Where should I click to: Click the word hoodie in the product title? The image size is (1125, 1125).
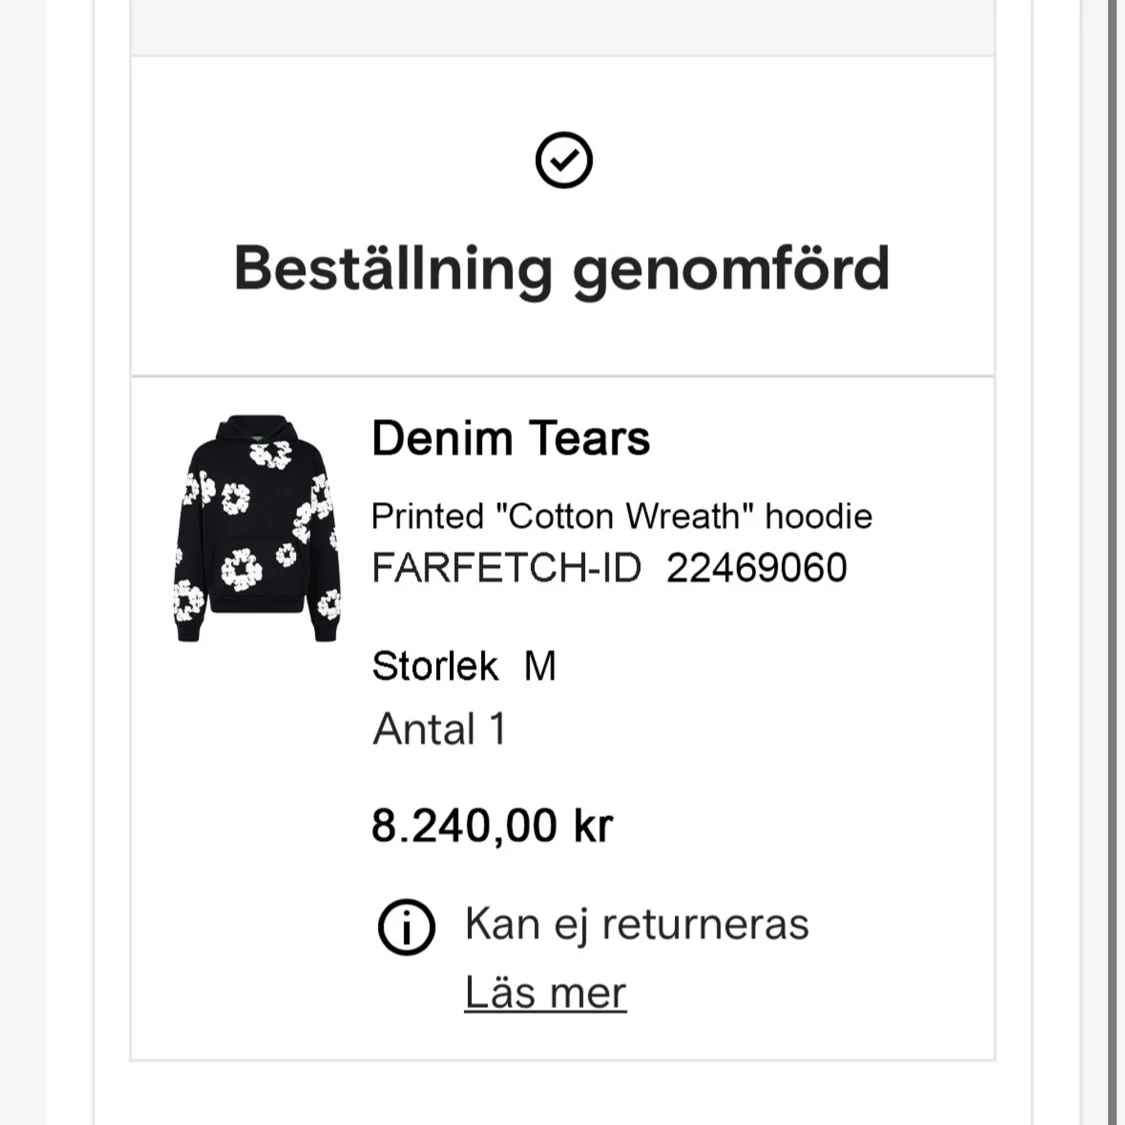coord(819,516)
